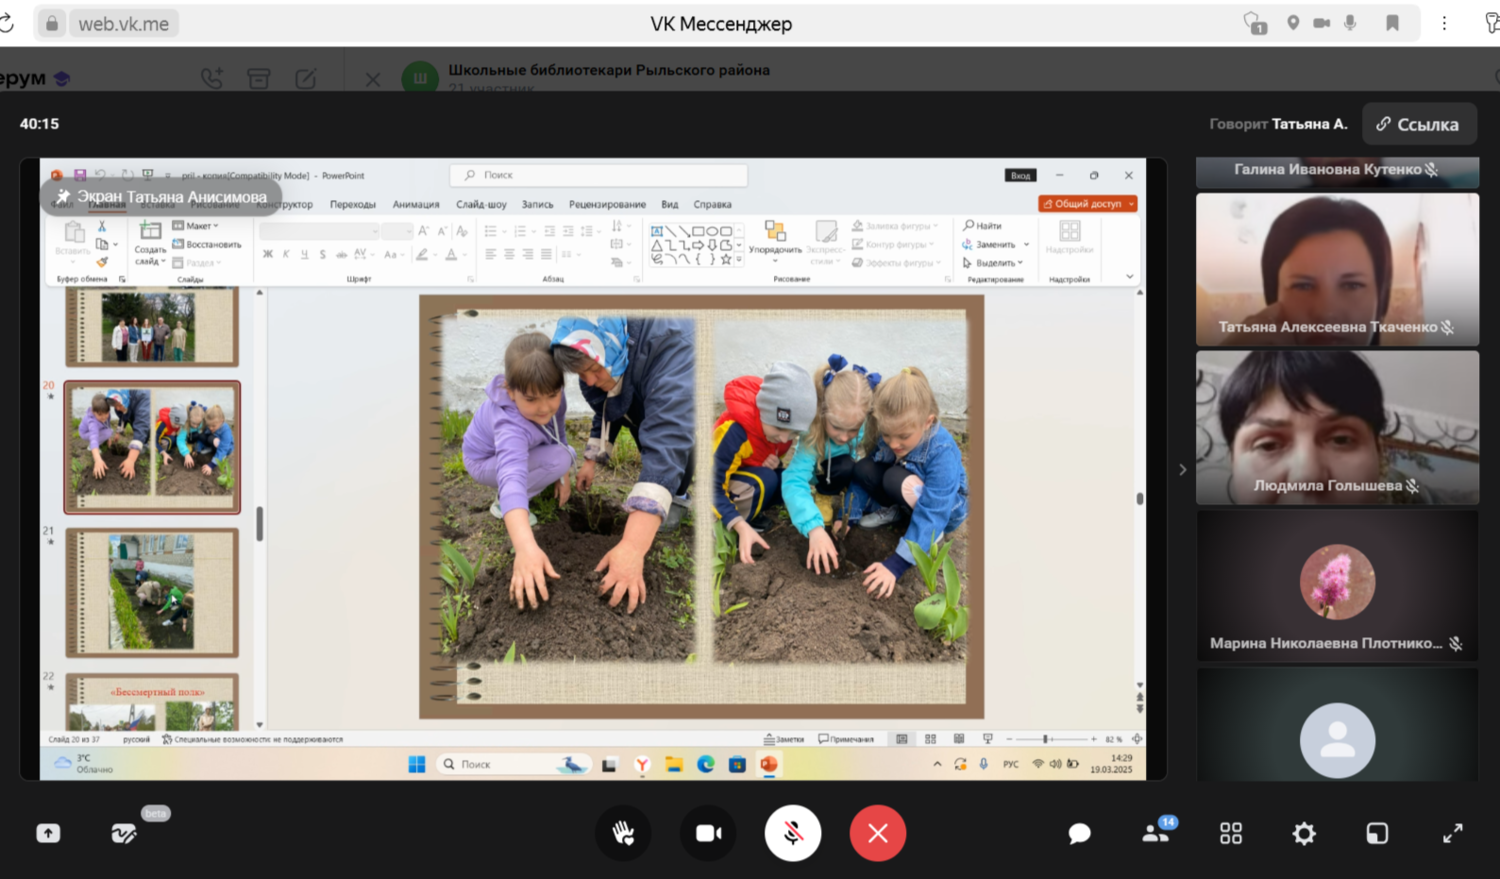The image size is (1500, 879).
Task: Open Вид tab in PowerPoint ribbon
Action: pos(670,204)
